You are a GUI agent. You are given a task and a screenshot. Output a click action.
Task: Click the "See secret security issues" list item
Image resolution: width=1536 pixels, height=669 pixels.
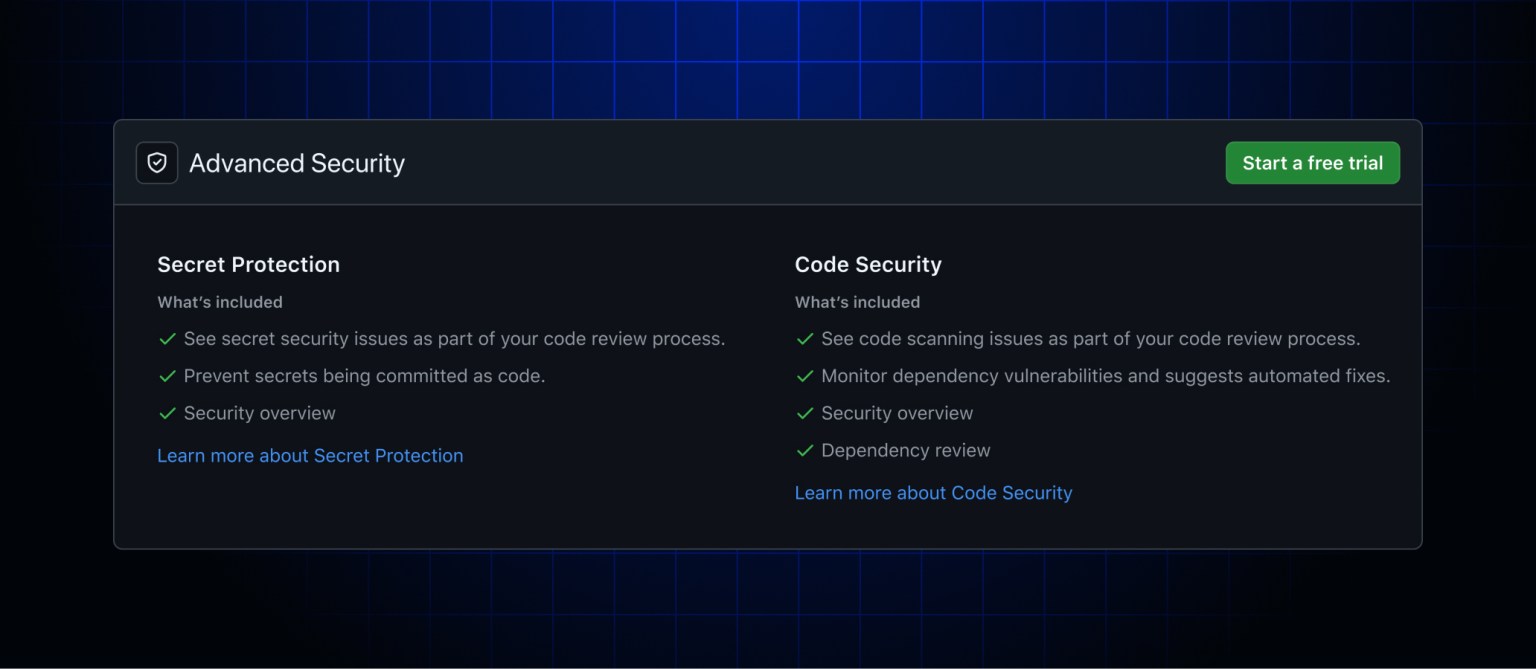[x=454, y=339]
